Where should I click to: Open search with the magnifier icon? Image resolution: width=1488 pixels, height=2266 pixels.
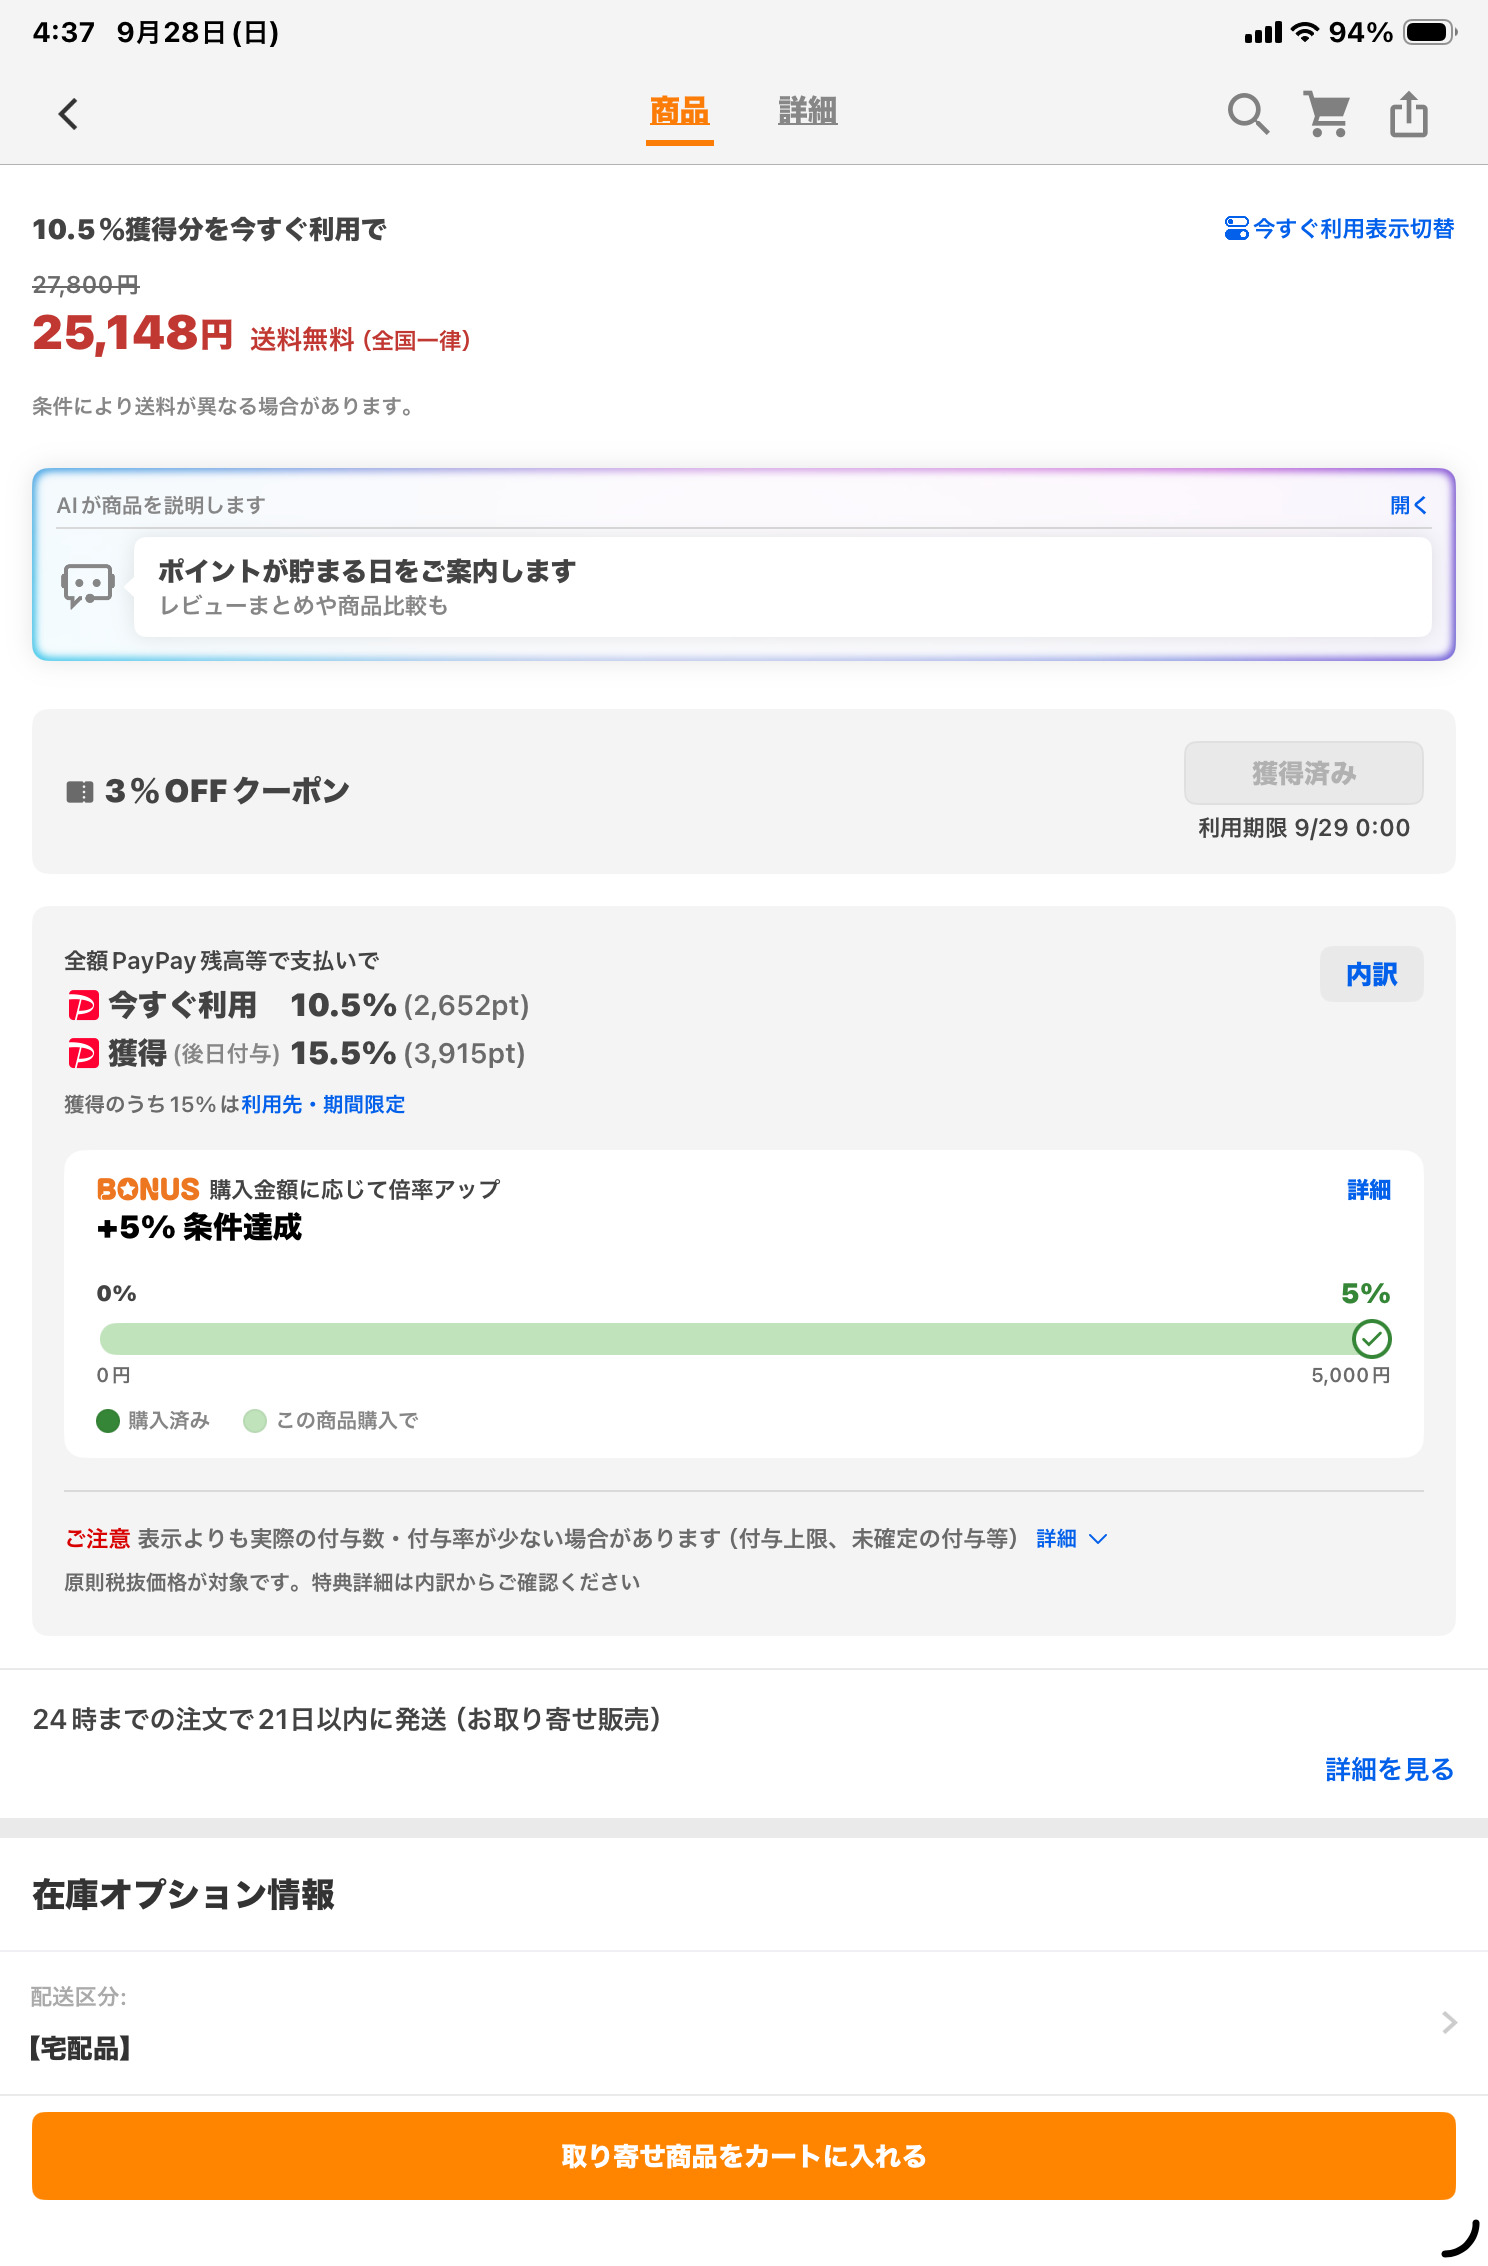click(x=1247, y=114)
